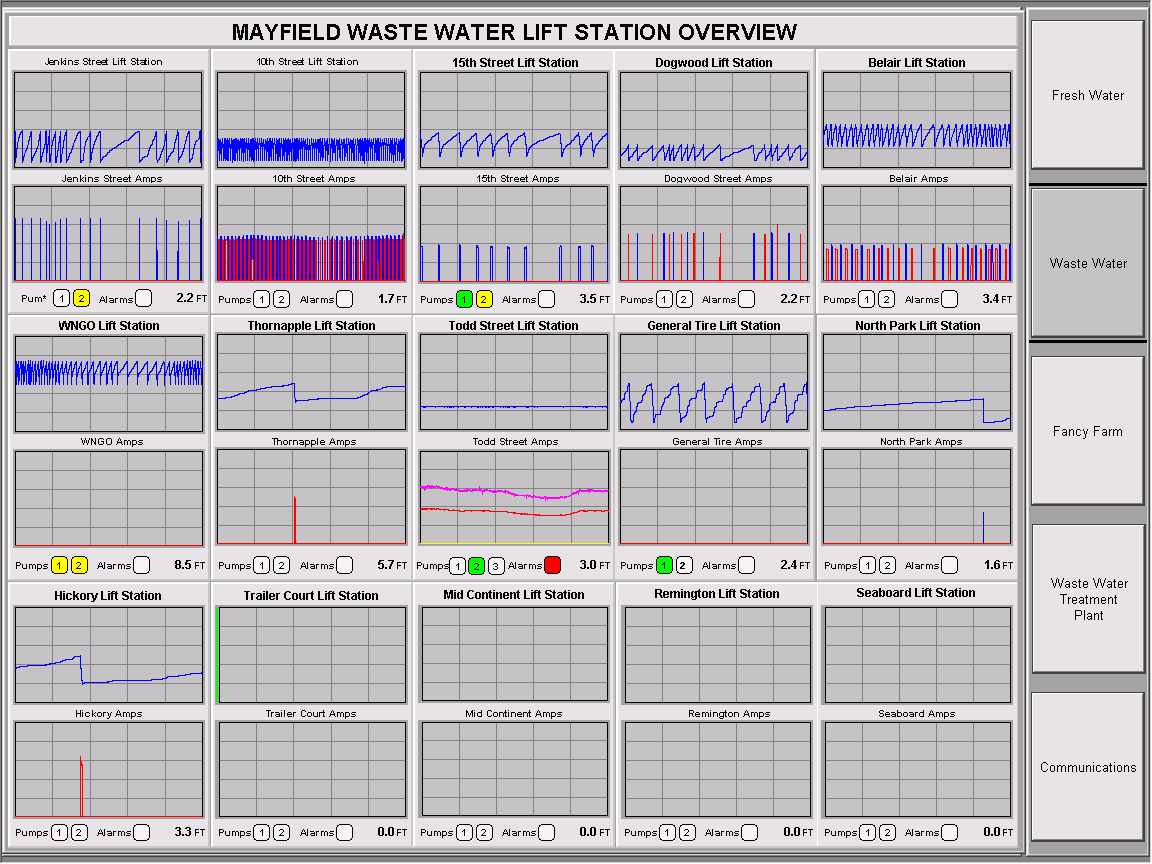1152x864 pixels.
Task: Click pump 2 indicator for Jenkins Street
Action: pos(82,298)
